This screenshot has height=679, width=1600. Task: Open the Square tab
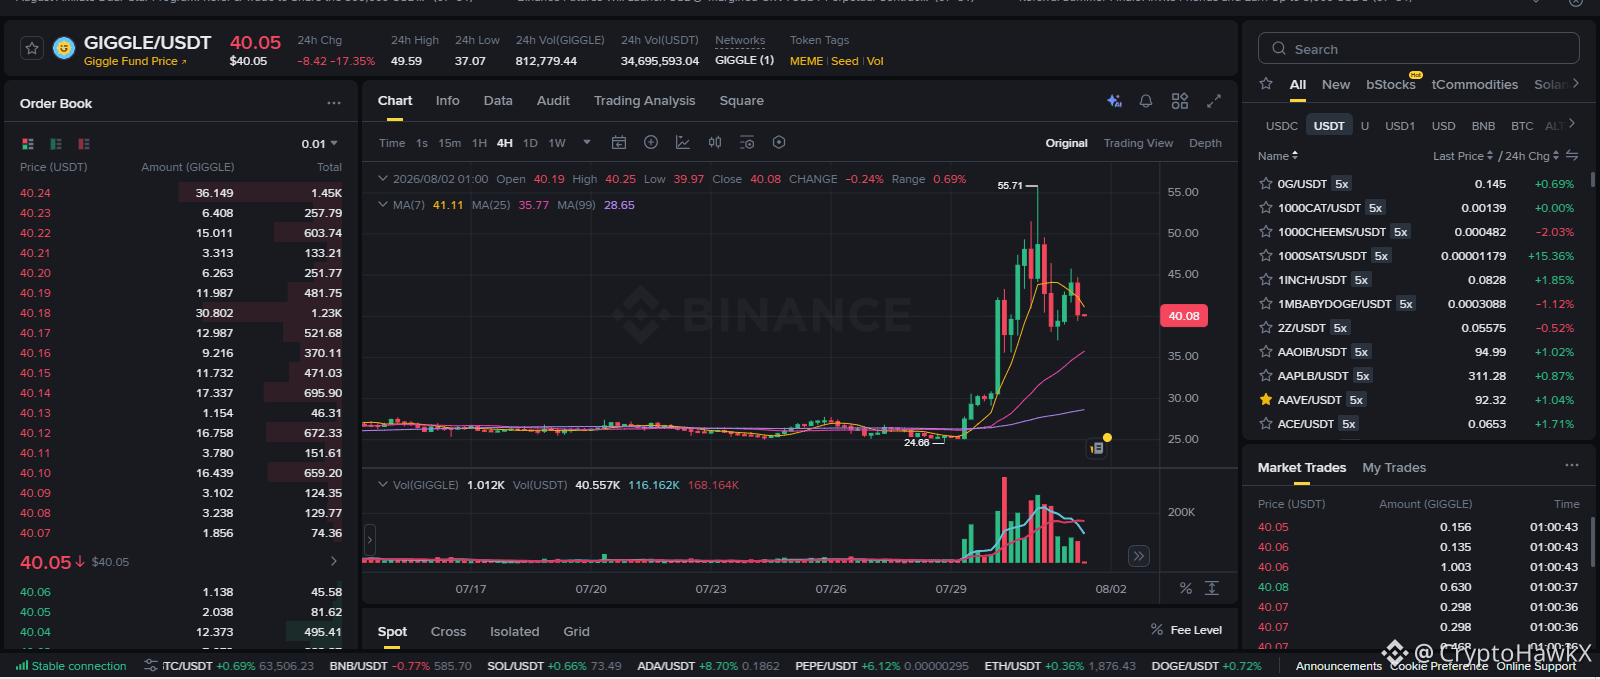[741, 101]
